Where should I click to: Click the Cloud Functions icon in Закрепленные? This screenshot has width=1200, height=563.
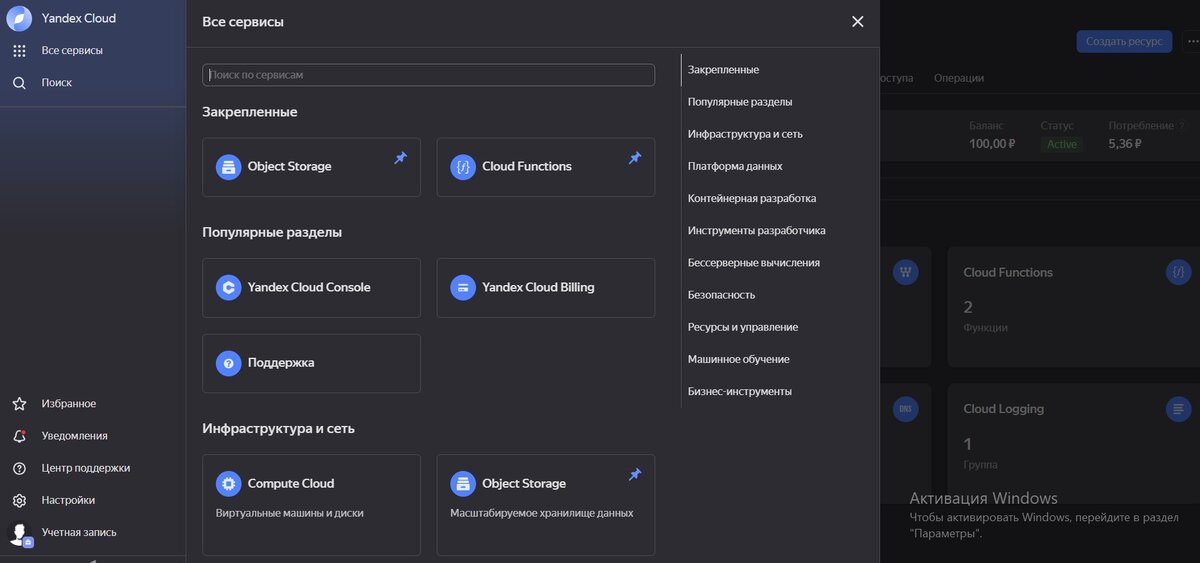pos(463,167)
